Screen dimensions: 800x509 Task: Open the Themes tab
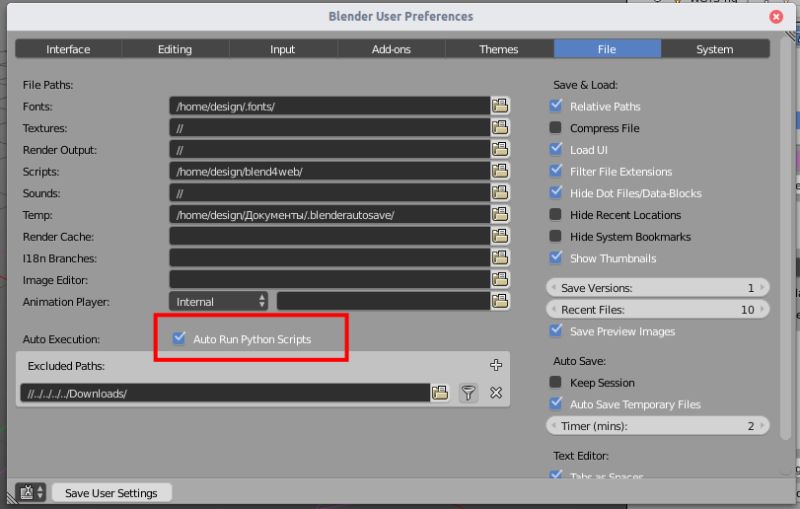pos(499,49)
